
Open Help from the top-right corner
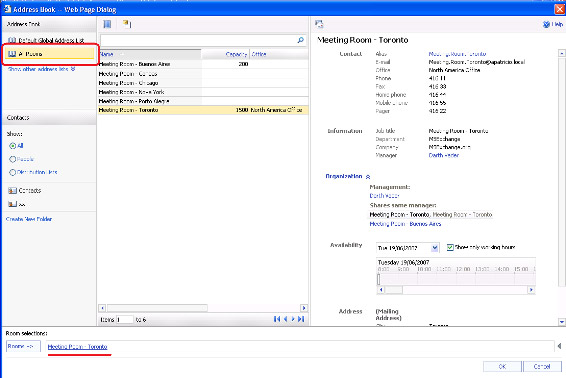tap(552, 24)
